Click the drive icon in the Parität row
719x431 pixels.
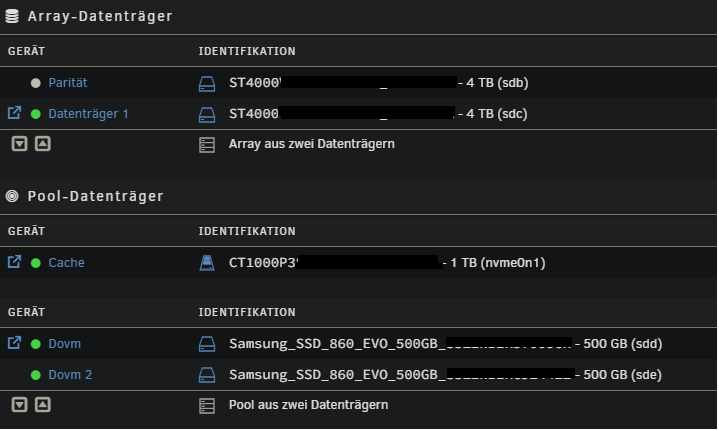click(207, 84)
